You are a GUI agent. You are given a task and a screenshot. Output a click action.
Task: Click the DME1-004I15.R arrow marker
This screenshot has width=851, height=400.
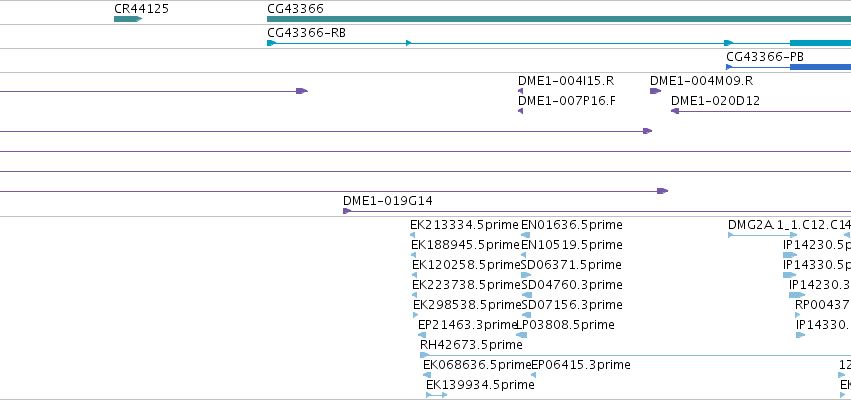520,91
